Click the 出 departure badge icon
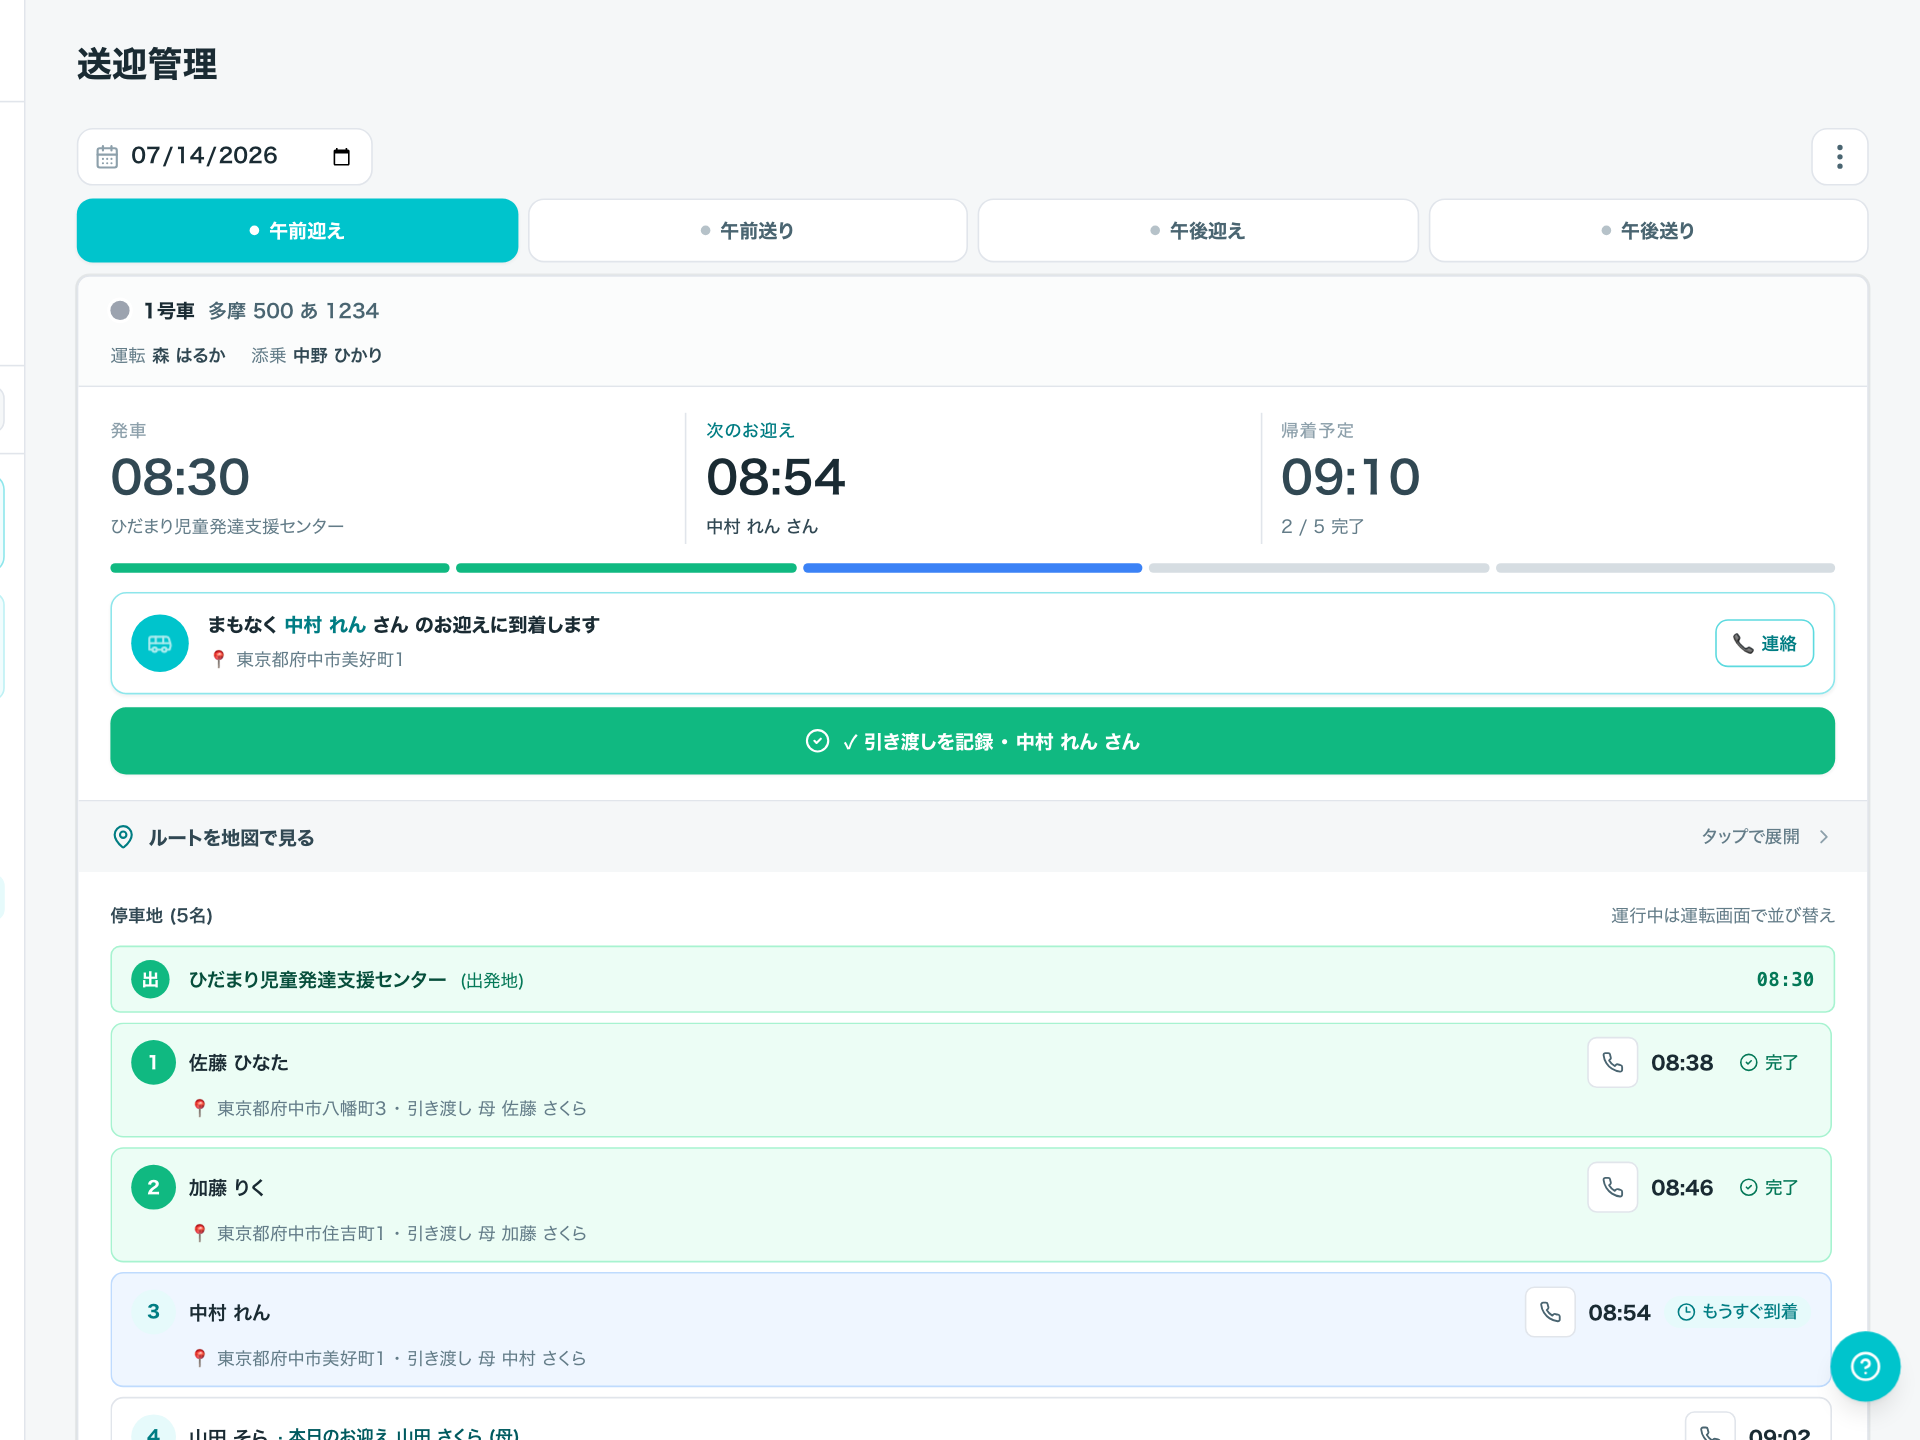Viewport: 1920px width, 1440px height. (x=150, y=979)
